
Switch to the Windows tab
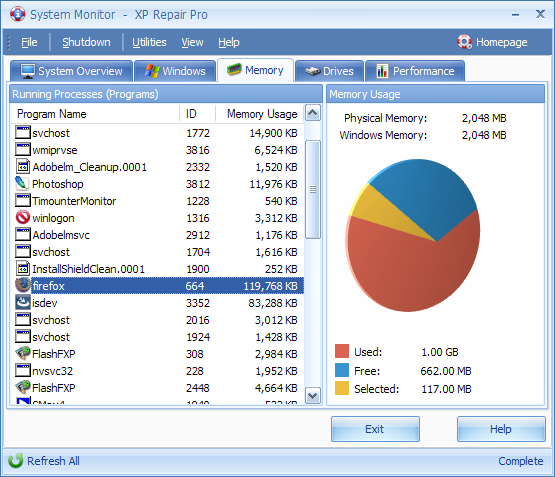click(x=175, y=71)
